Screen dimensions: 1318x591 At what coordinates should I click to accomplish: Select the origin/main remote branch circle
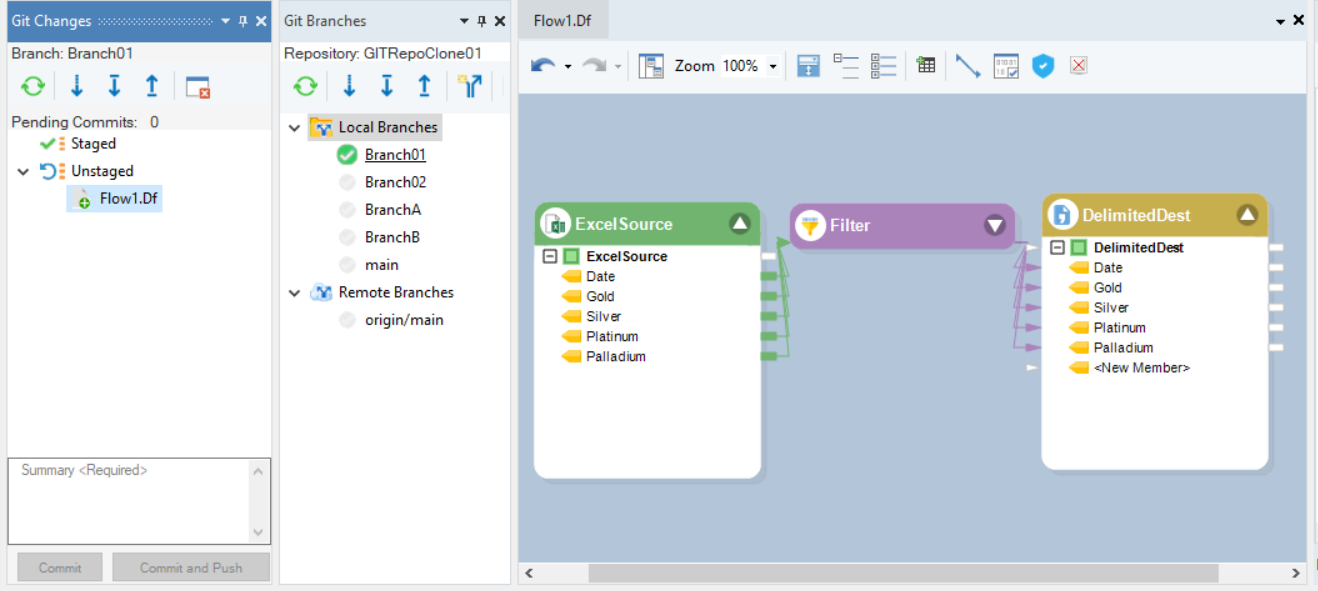point(347,320)
